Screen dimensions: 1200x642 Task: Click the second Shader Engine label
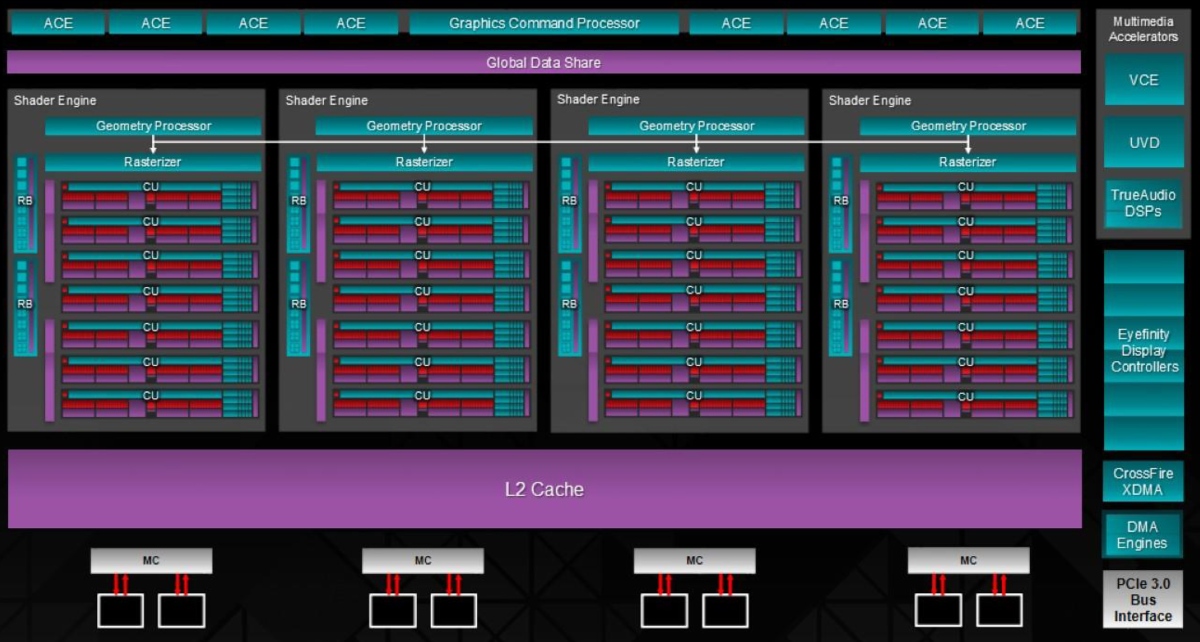tap(326, 100)
